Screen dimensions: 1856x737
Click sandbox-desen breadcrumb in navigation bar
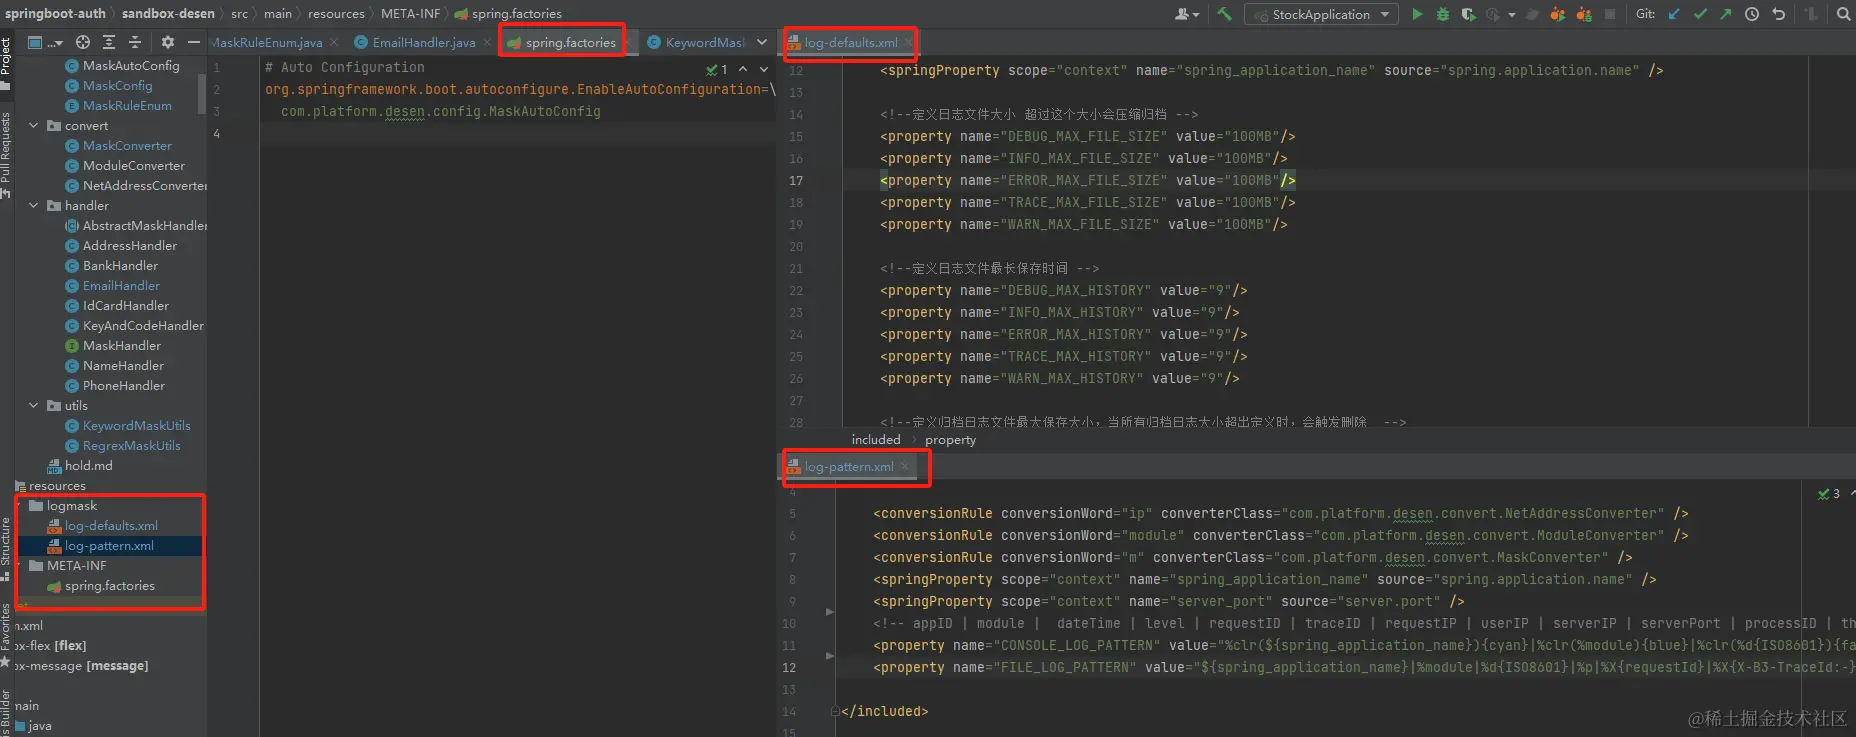point(168,13)
